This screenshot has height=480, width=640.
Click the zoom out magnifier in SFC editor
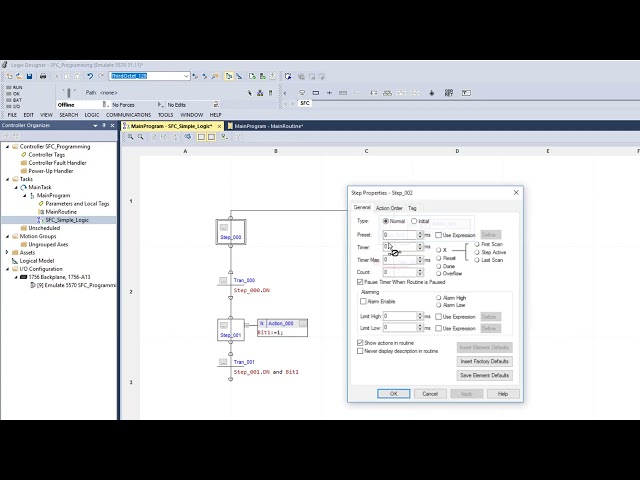[141, 137]
